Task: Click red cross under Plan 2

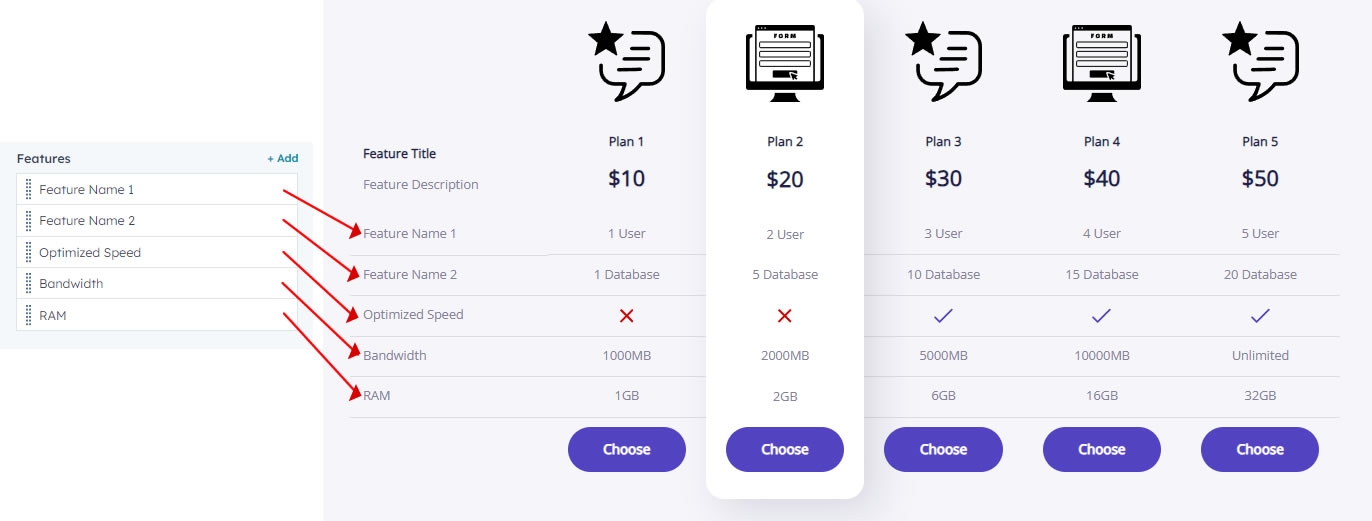Action: (785, 316)
